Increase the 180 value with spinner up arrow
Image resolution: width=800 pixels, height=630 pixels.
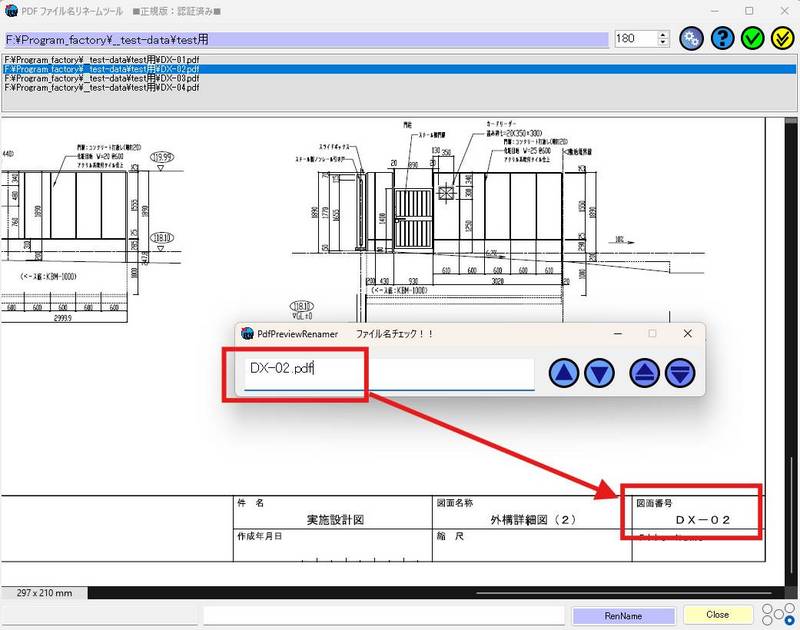pyautogui.click(x=663, y=34)
